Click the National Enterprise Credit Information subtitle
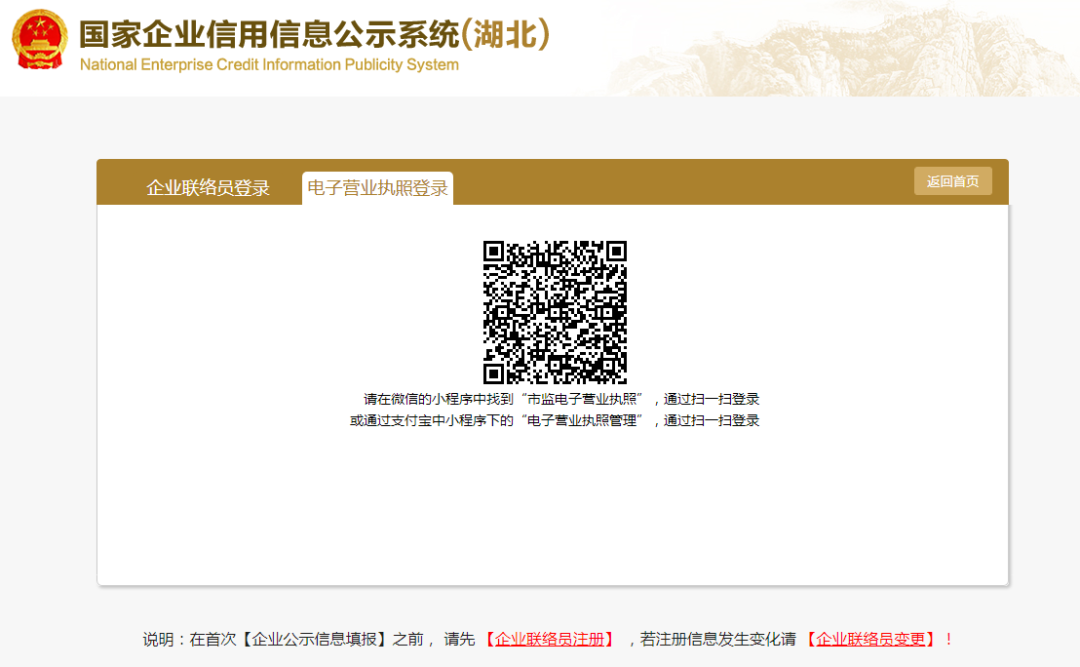 pos(269,65)
